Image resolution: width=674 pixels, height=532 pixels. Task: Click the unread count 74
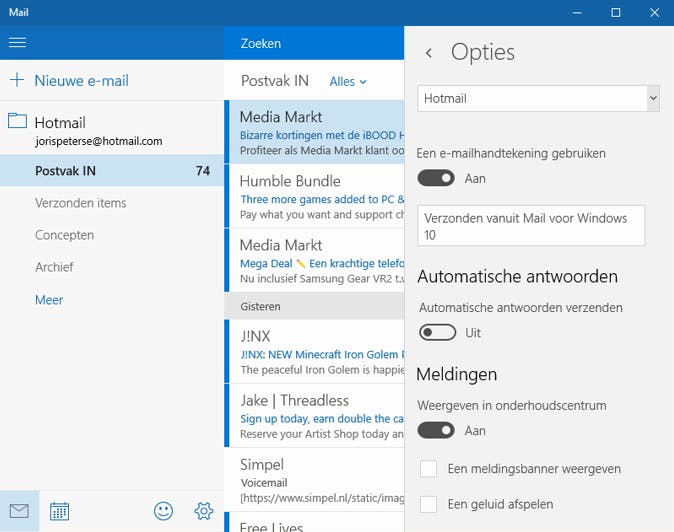[x=203, y=171]
